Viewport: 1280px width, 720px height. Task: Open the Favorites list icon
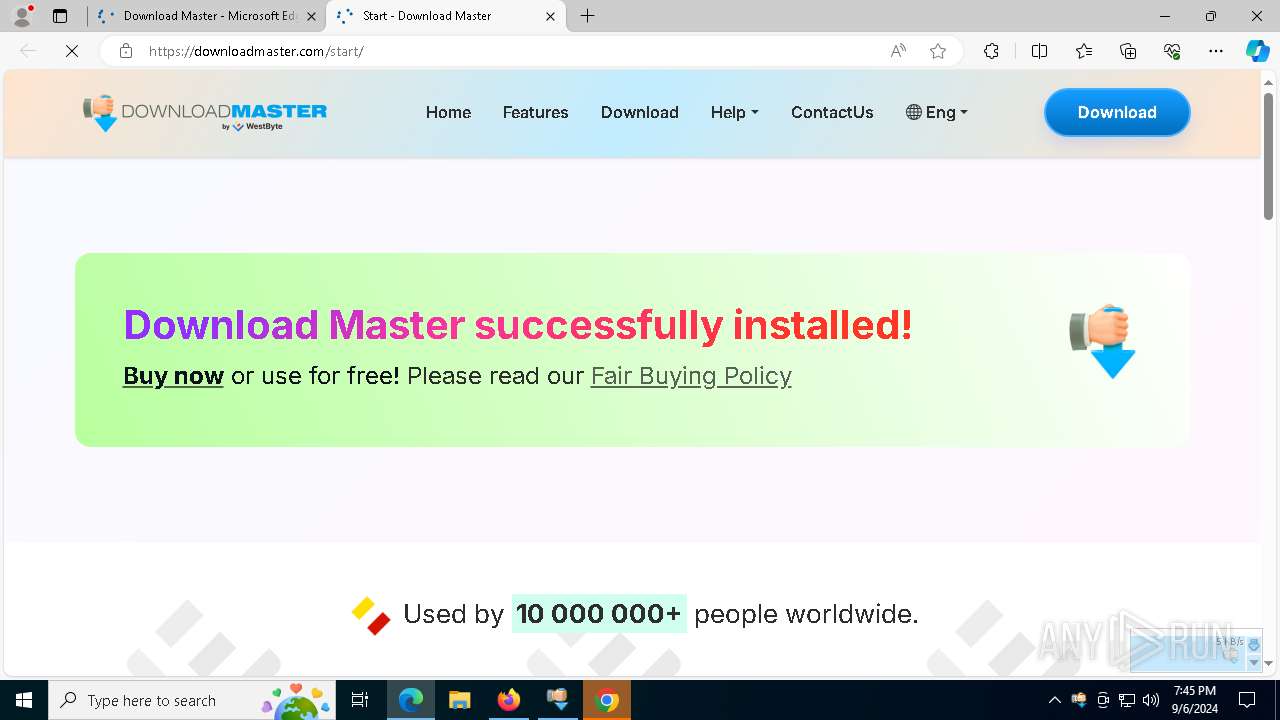1084,51
